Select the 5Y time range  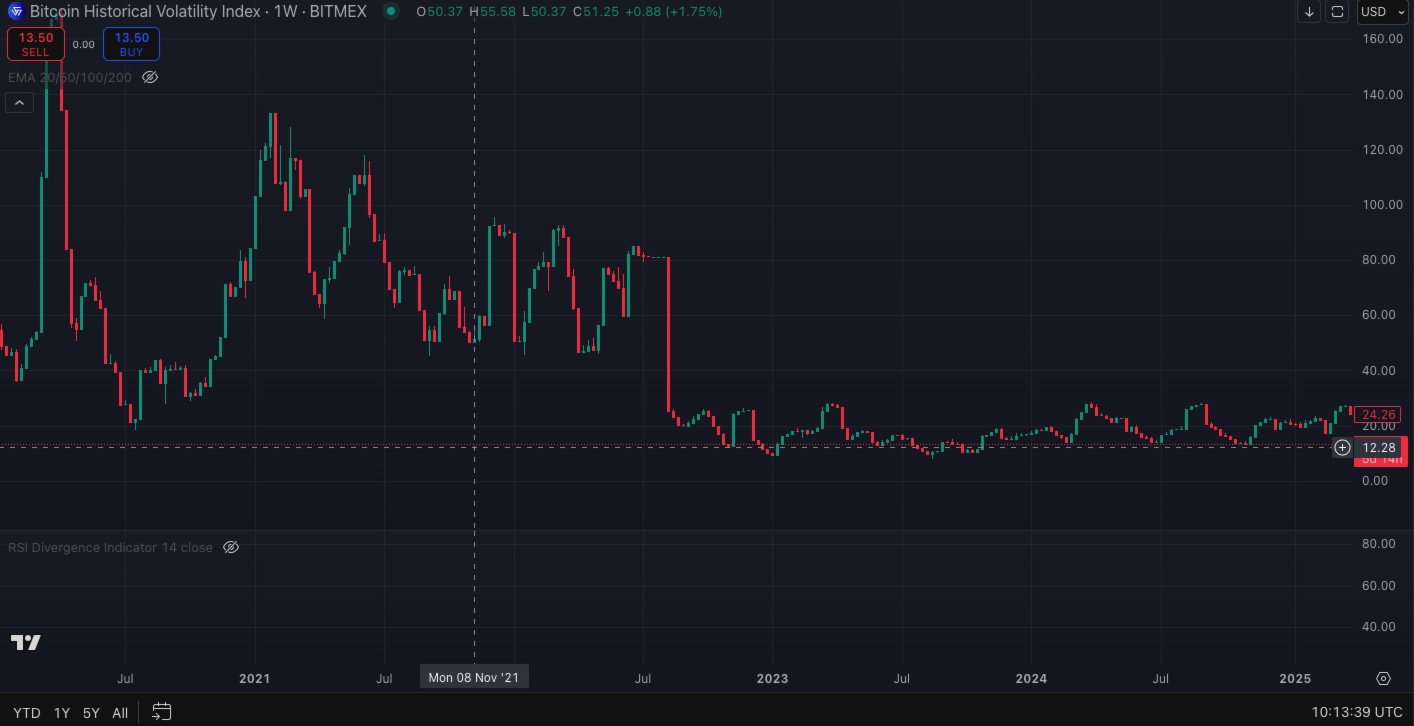click(91, 712)
